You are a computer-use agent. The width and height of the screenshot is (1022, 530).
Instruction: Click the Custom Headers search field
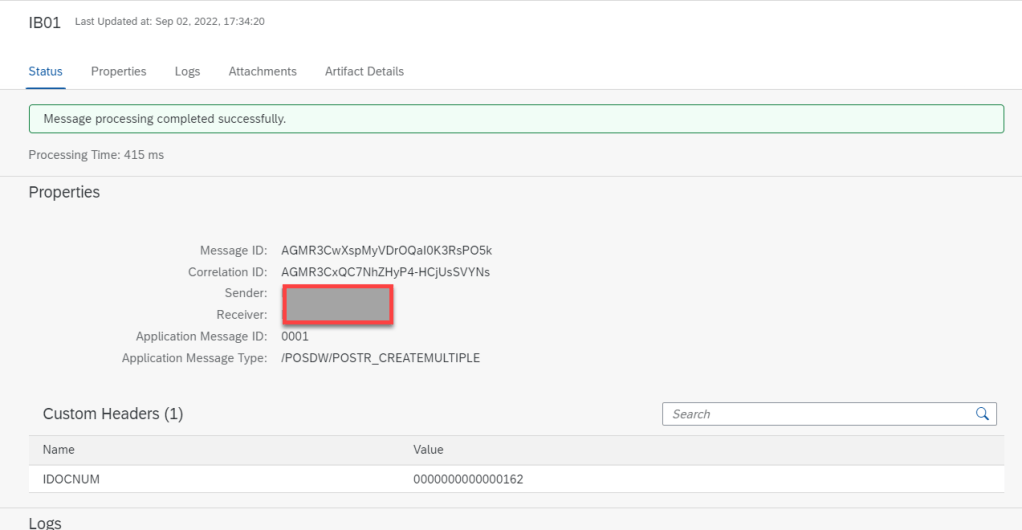point(815,414)
